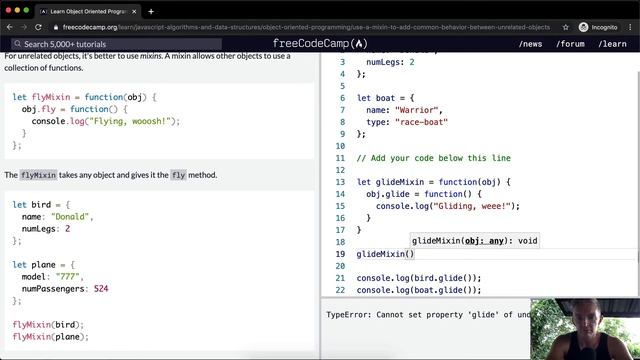Select the Learn Object Oriented Programming tab
The width and height of the screenshot is (640, 360).
tap(88, 11)
